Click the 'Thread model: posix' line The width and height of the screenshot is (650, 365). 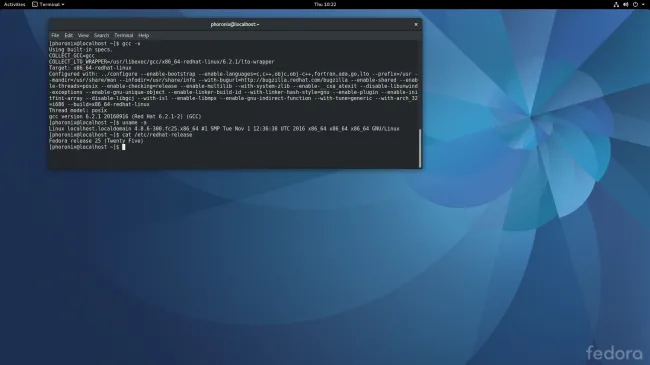click(x=78, y=110)
